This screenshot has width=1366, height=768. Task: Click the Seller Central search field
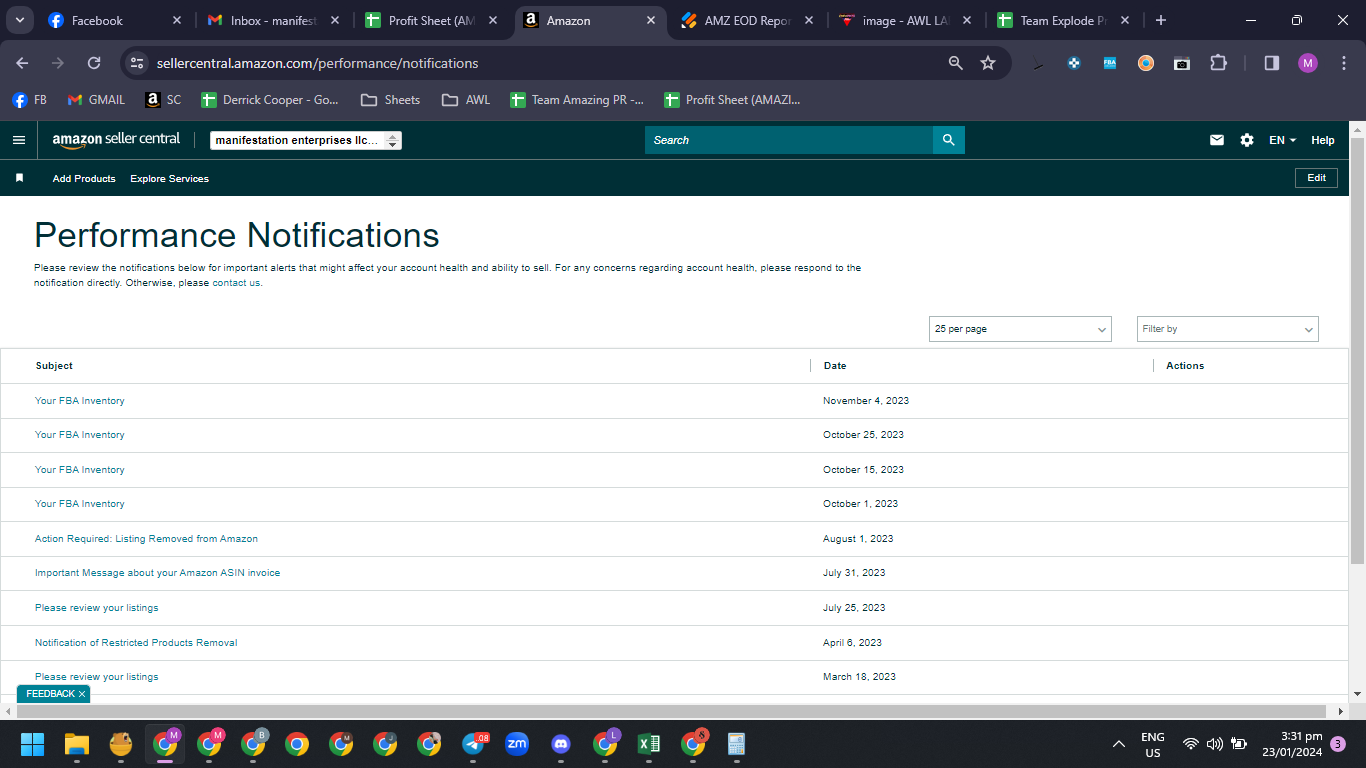coord(789,140)
